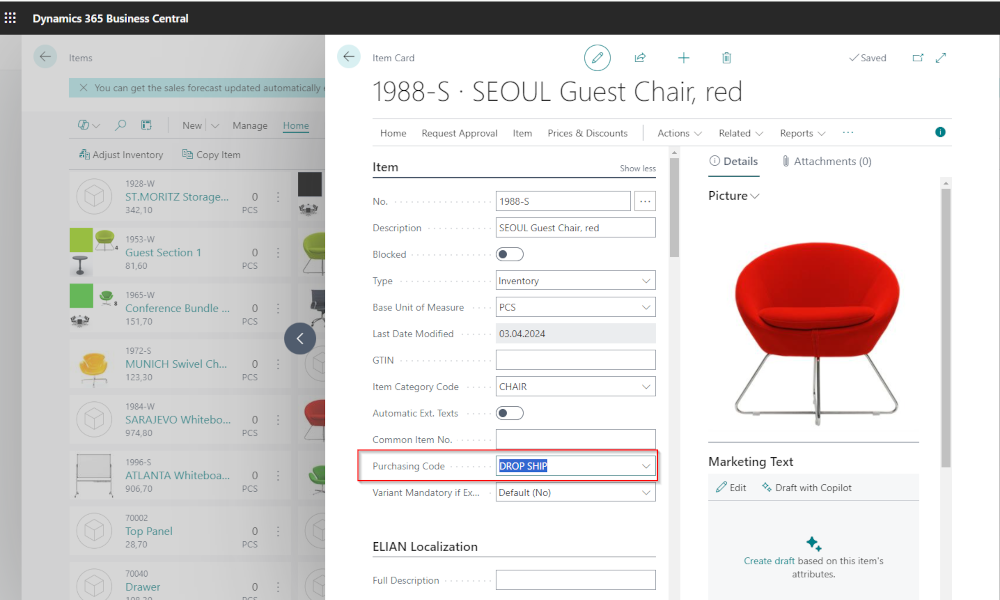Open Prices & Discounts menu

587,133
